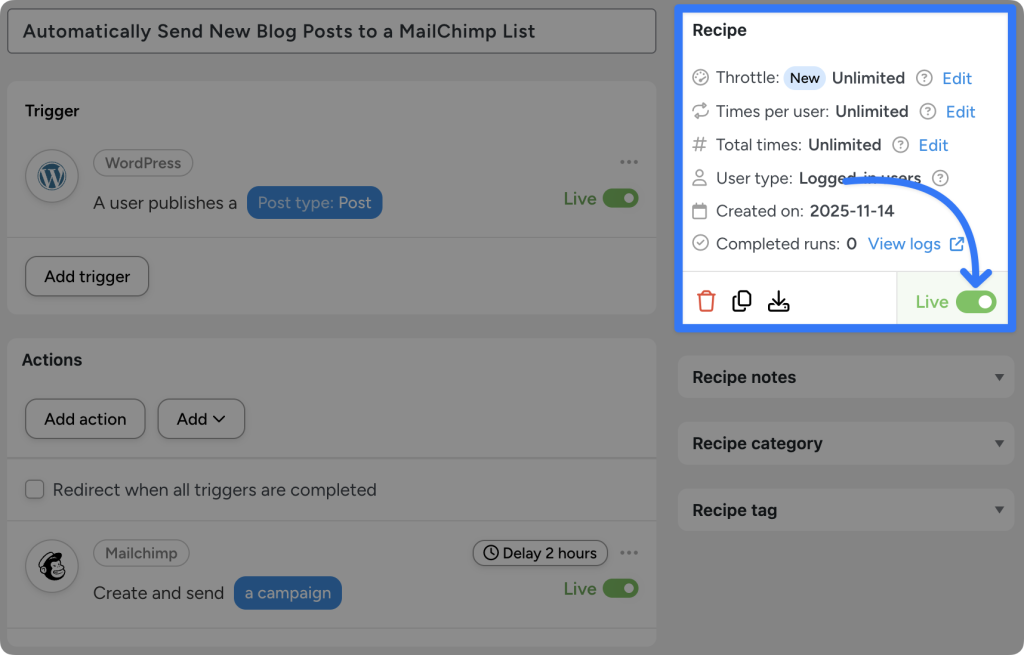Click the Mailchimp action icon

(x=51, y=566)
